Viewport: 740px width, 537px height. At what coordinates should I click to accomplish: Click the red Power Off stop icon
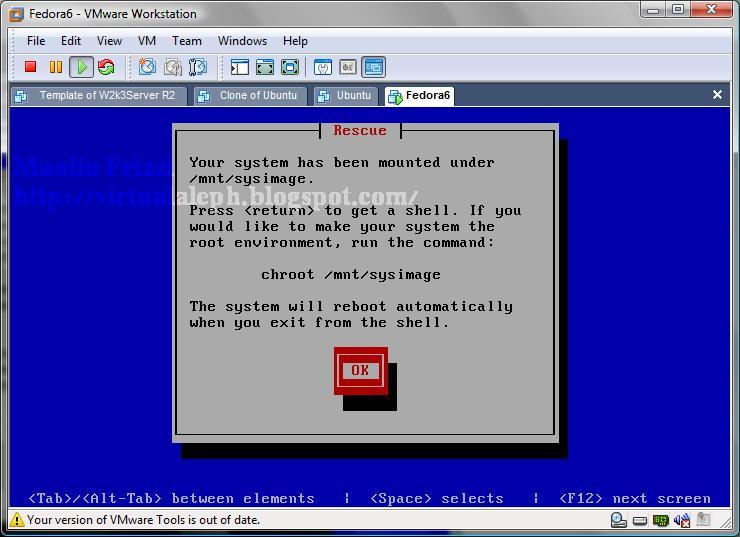click(31, 67)
